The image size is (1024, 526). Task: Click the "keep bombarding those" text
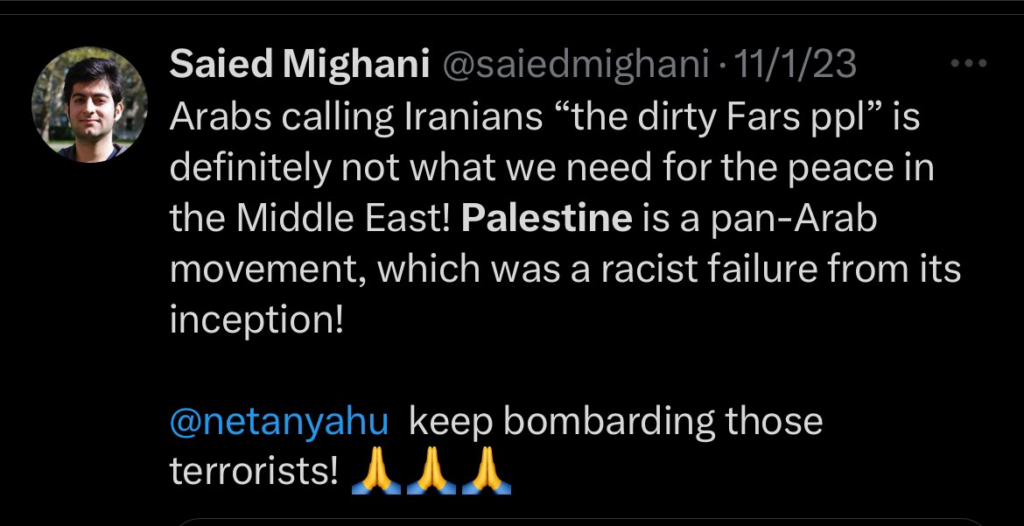pyautogui.click(x=616, y=422)
